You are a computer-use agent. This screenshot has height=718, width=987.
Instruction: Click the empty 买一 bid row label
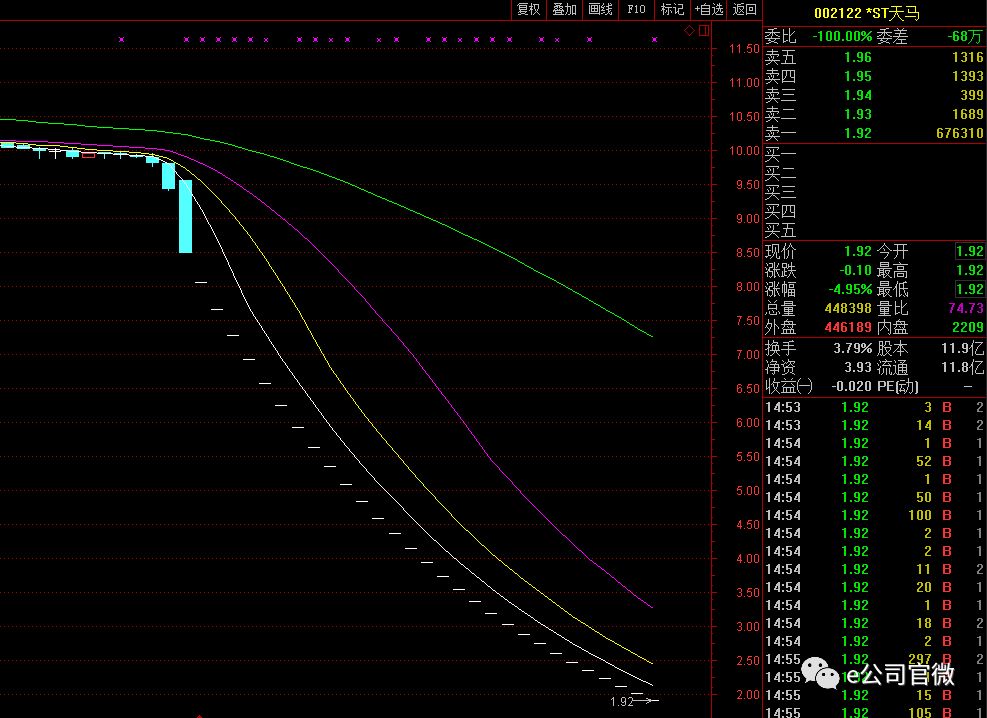[781, 154]
